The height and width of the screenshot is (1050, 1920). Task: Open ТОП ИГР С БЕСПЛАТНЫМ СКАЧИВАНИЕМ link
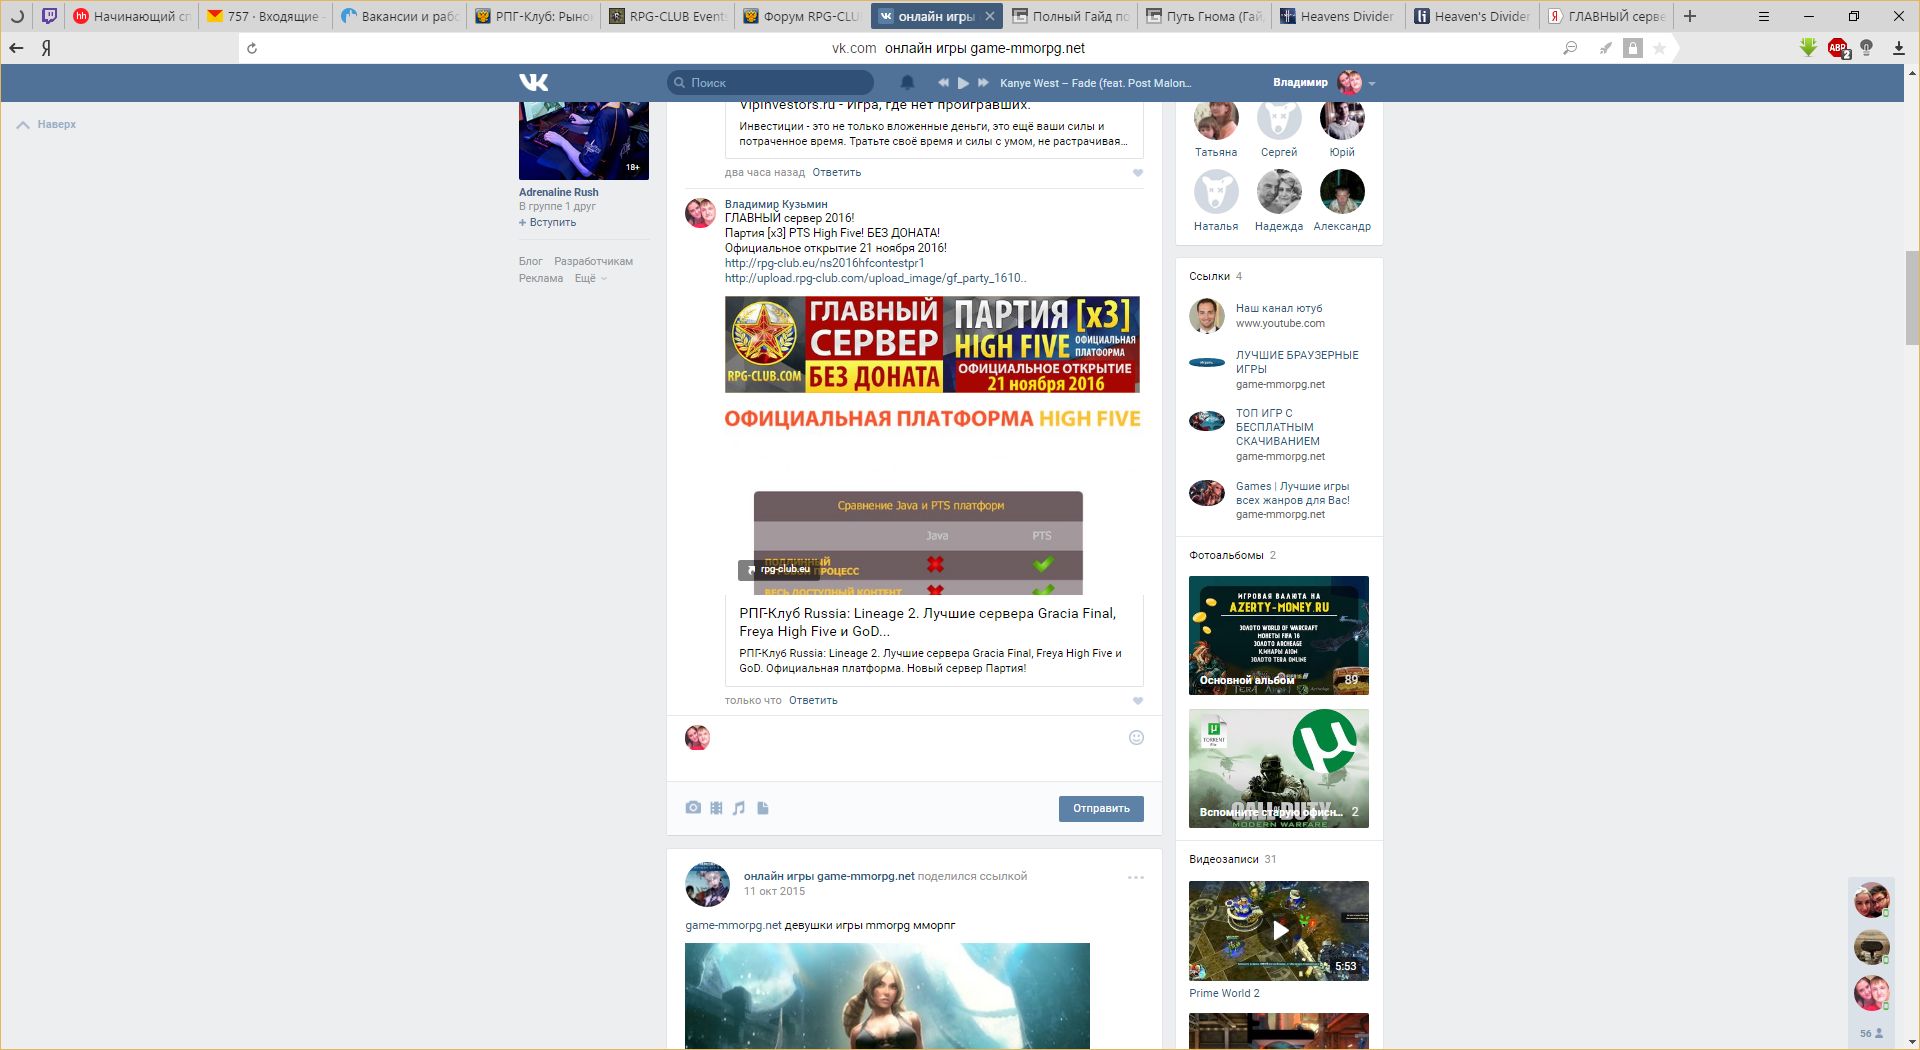1277,427
